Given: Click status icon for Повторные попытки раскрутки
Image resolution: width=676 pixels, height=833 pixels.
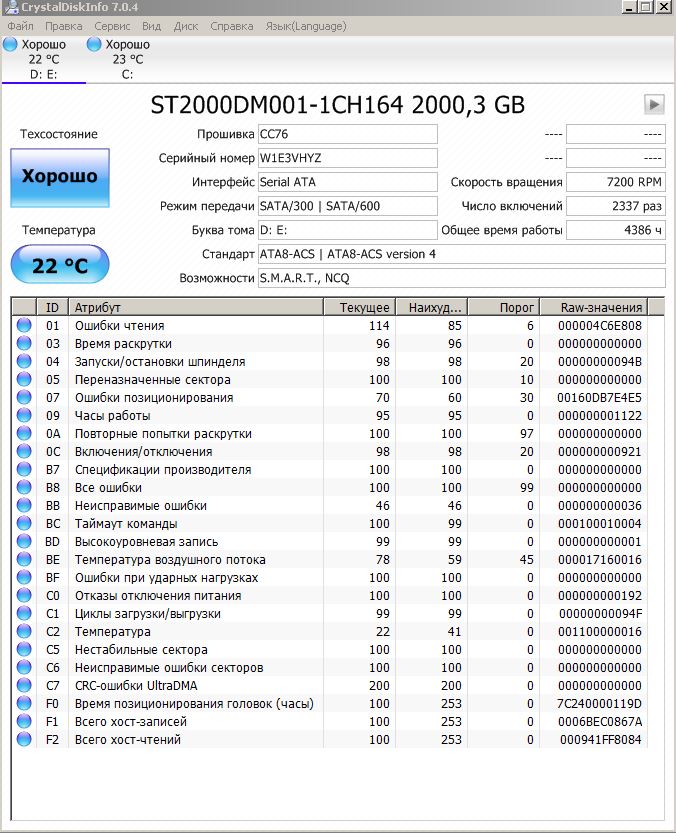Looking at the screenshot, I should [24, 434].
